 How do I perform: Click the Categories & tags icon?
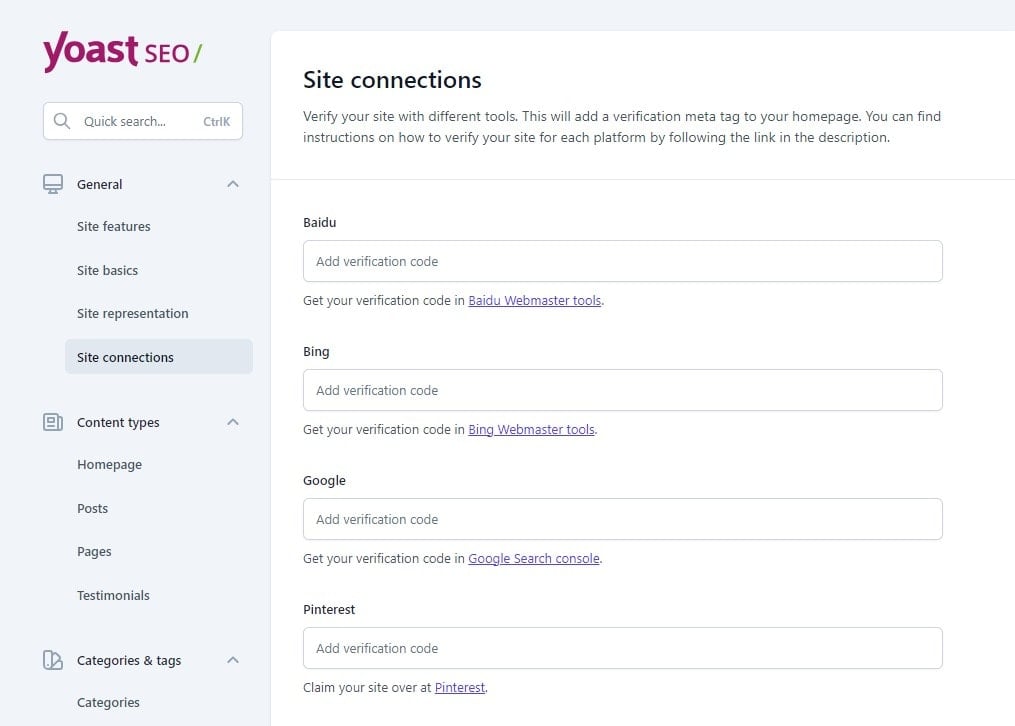[53, 660]
